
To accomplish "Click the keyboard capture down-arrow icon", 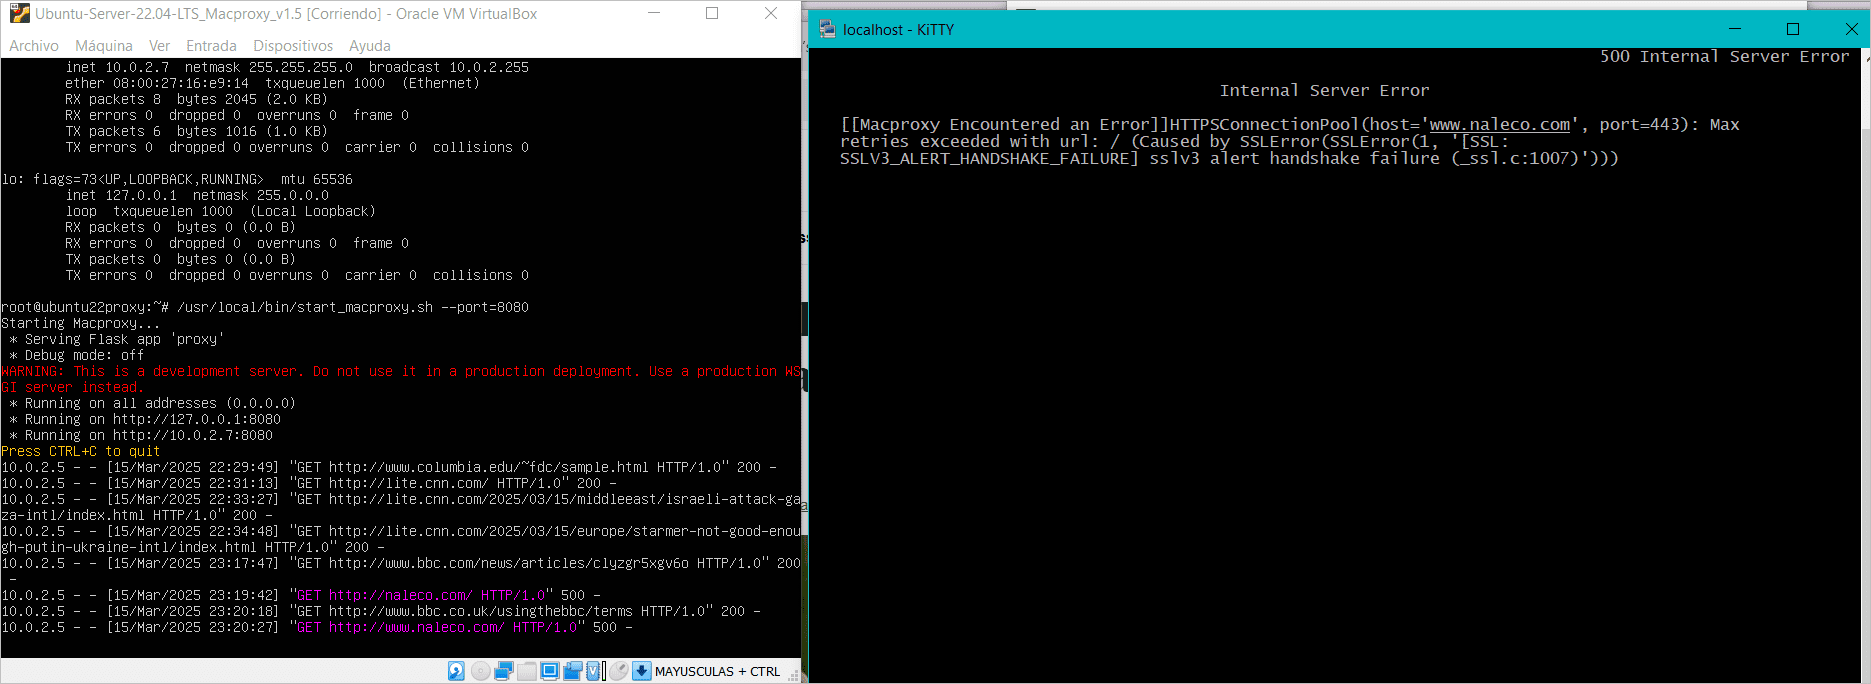I will (642, 671).
